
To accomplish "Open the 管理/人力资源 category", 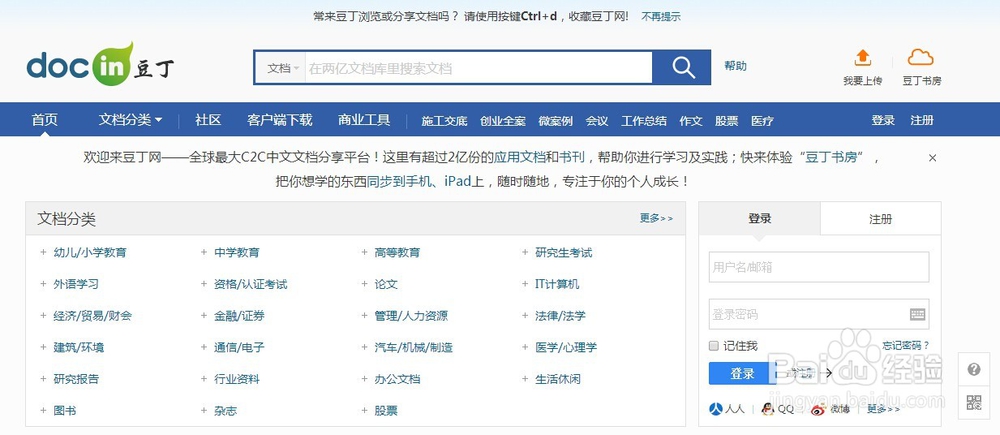I will [411, 316].
